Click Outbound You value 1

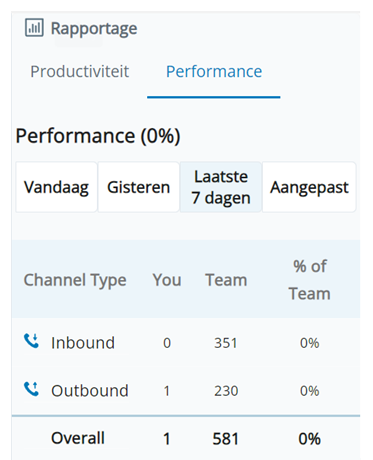[167, 391]
